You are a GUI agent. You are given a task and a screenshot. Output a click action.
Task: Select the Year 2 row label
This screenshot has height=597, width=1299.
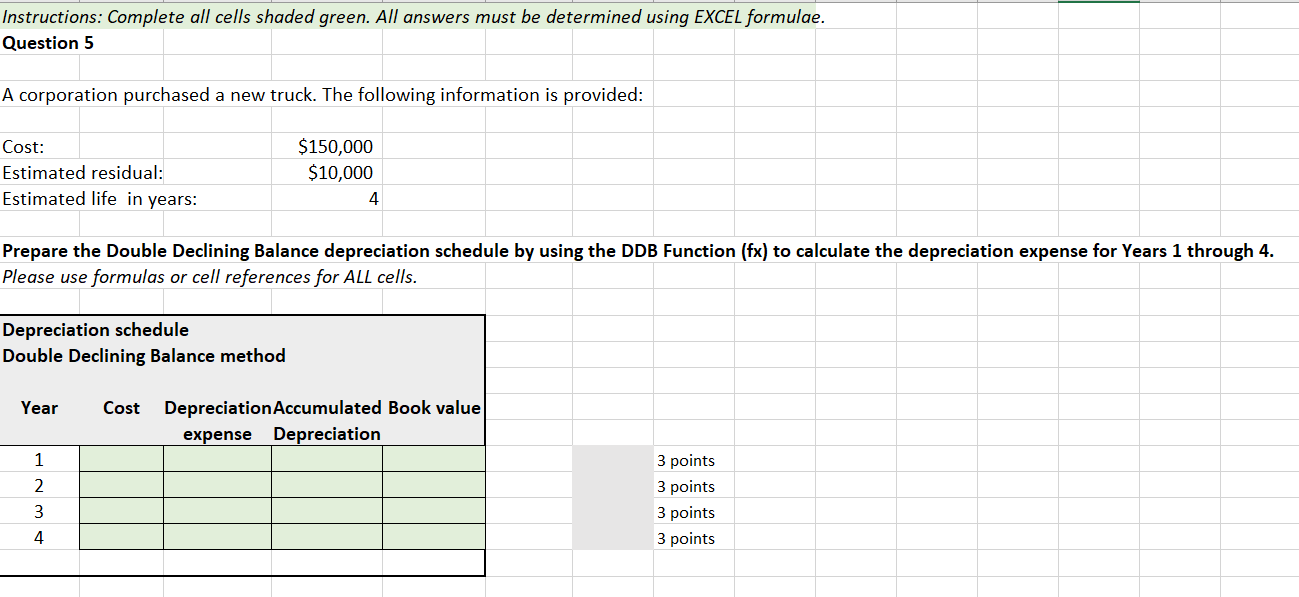pos(39,486)
